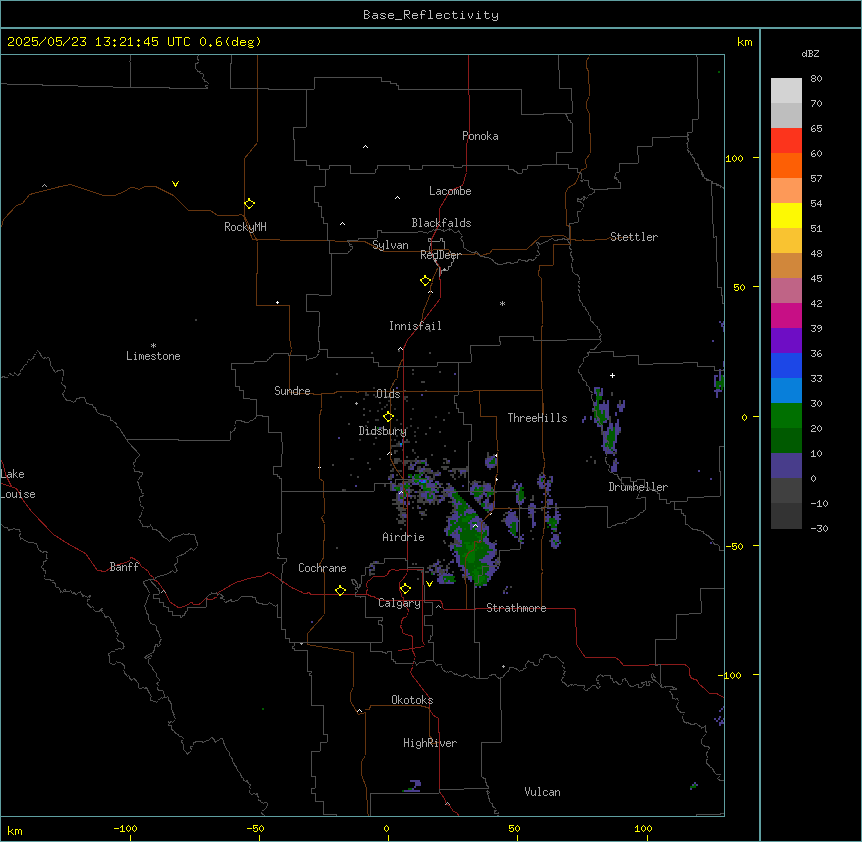Select the Strathmore label
This screenshot has width=862, height=842.
point(516,608)
